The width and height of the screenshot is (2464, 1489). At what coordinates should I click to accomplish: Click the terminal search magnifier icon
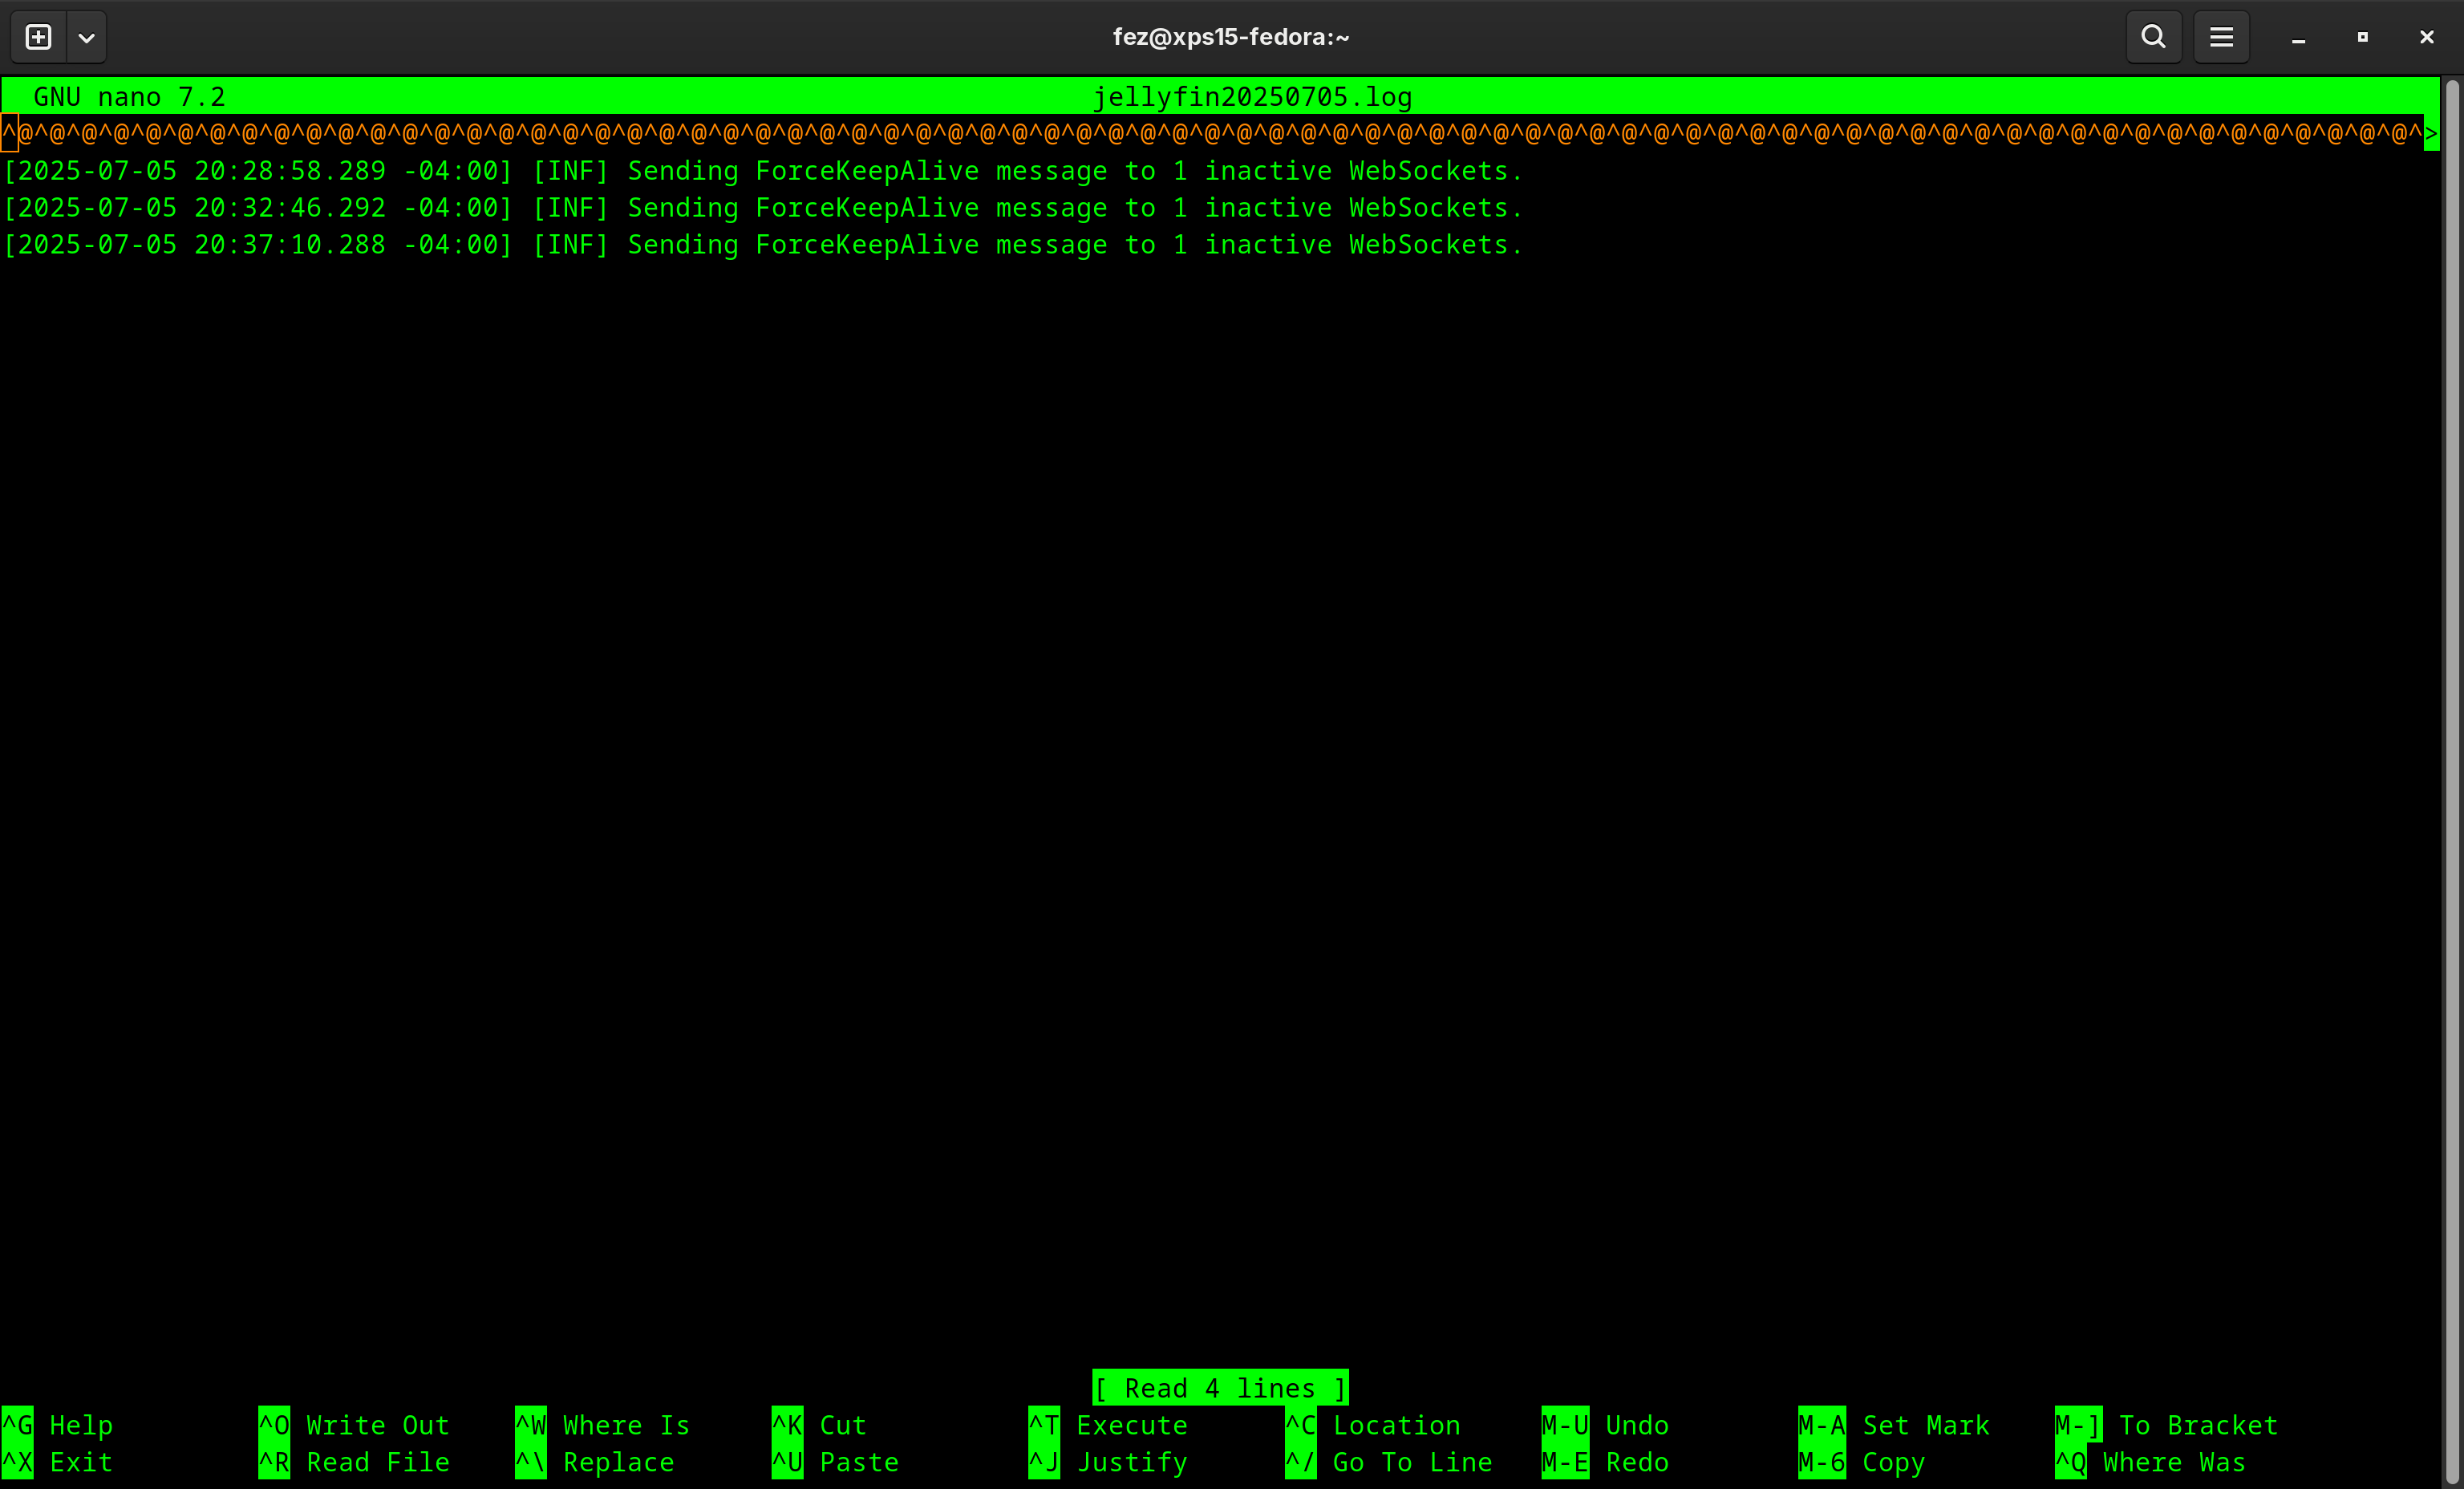(2153, 37)
